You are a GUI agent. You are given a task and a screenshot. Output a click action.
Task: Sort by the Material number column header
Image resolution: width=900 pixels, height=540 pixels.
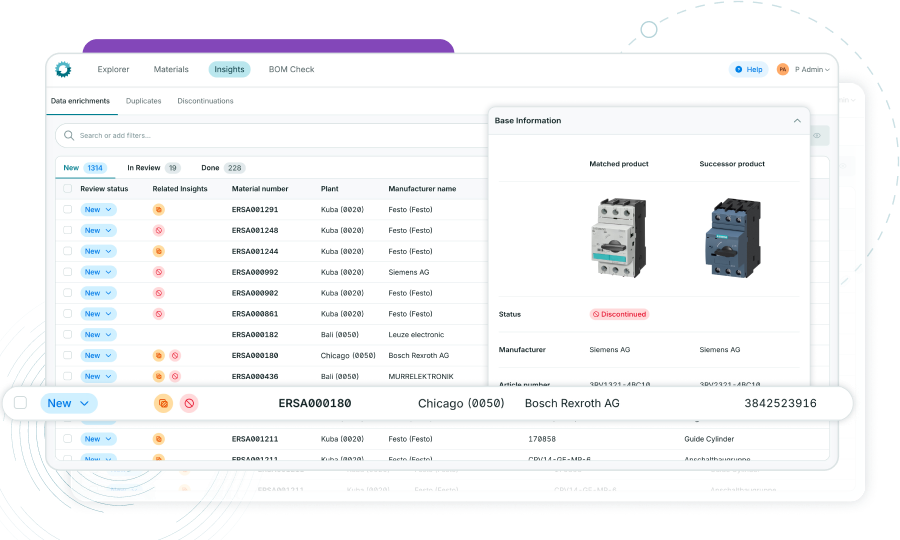(x=260, y=189)
